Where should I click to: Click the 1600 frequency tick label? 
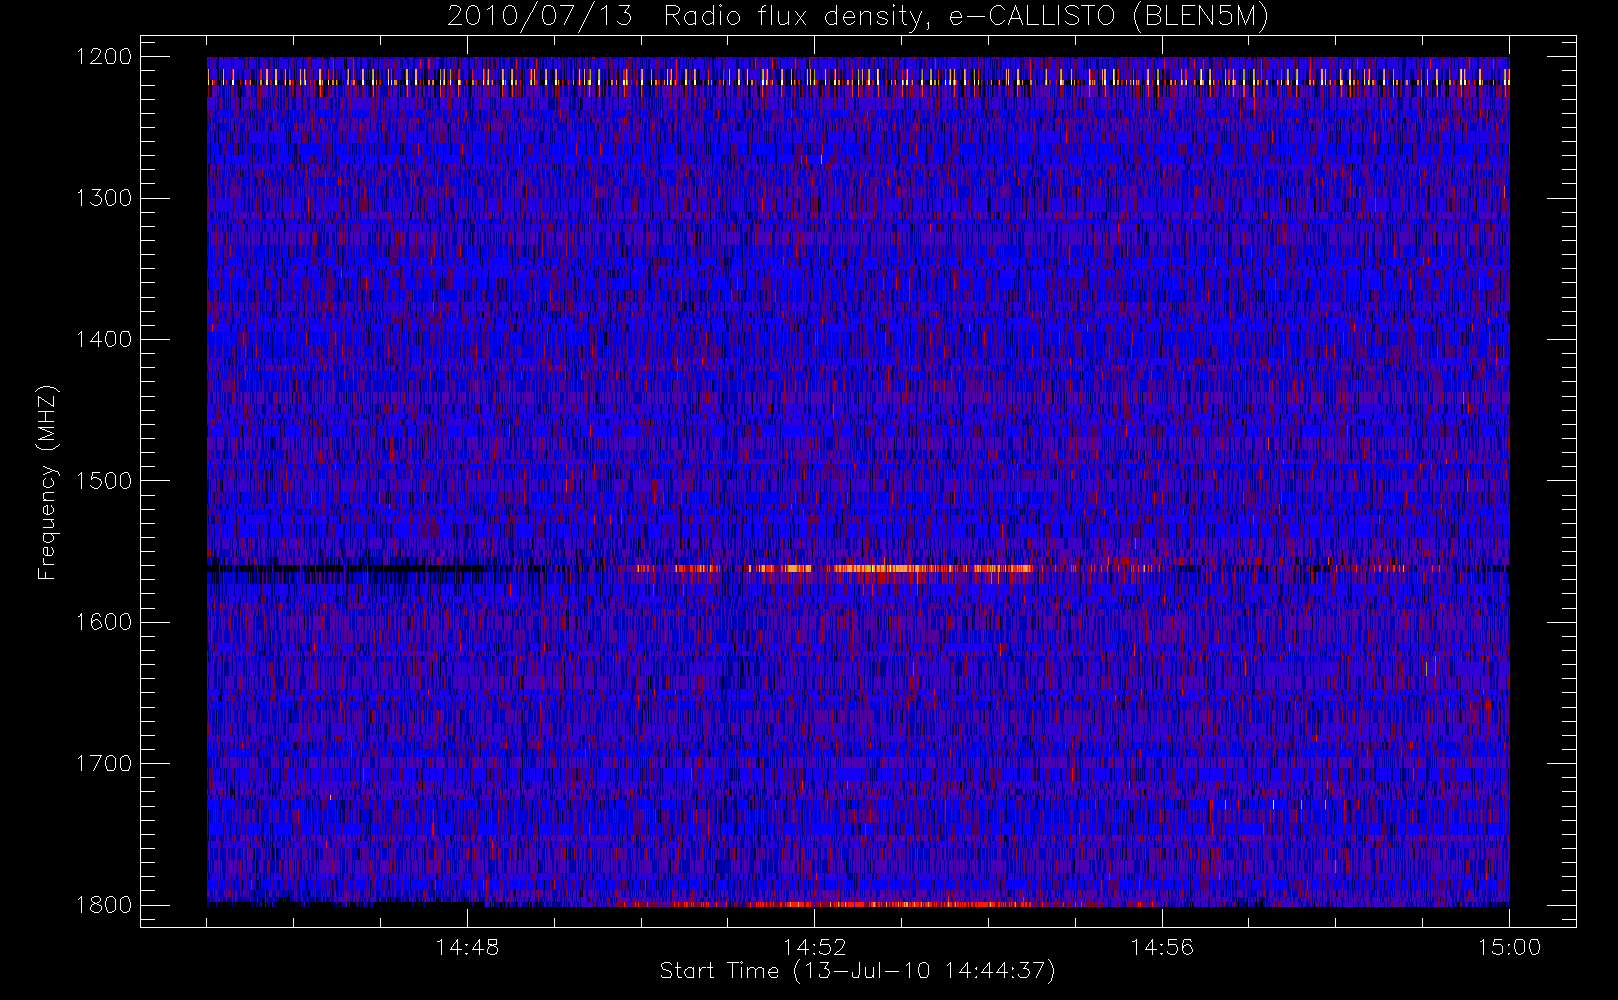[104, 622]
